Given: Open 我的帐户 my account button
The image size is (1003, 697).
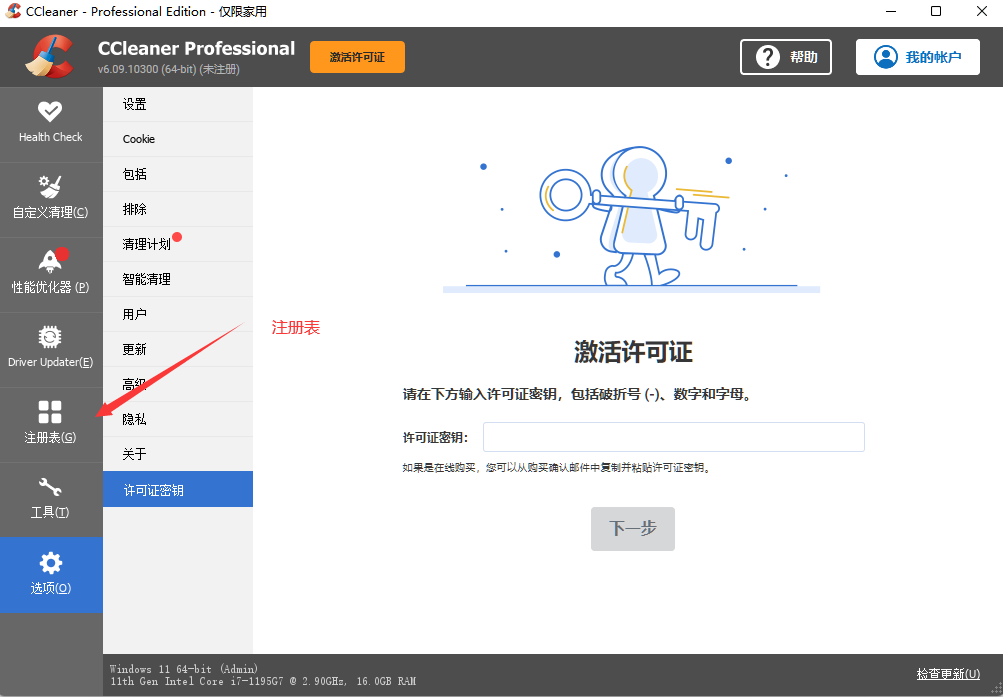Looking at the screenshot, I should [x=917, y=57].
